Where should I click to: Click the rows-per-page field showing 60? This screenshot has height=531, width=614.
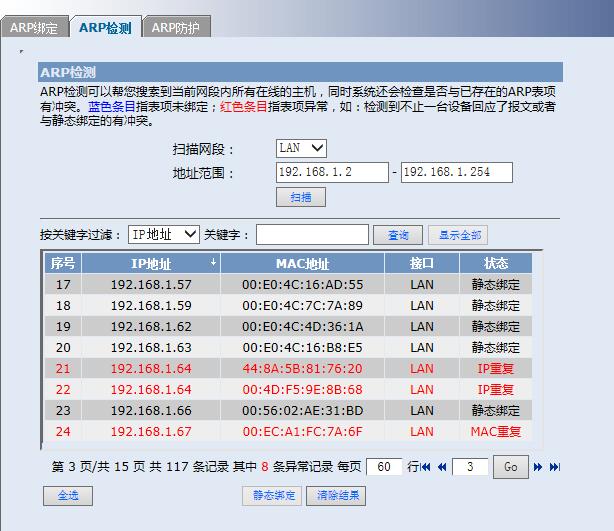click(x=384, y=467)
